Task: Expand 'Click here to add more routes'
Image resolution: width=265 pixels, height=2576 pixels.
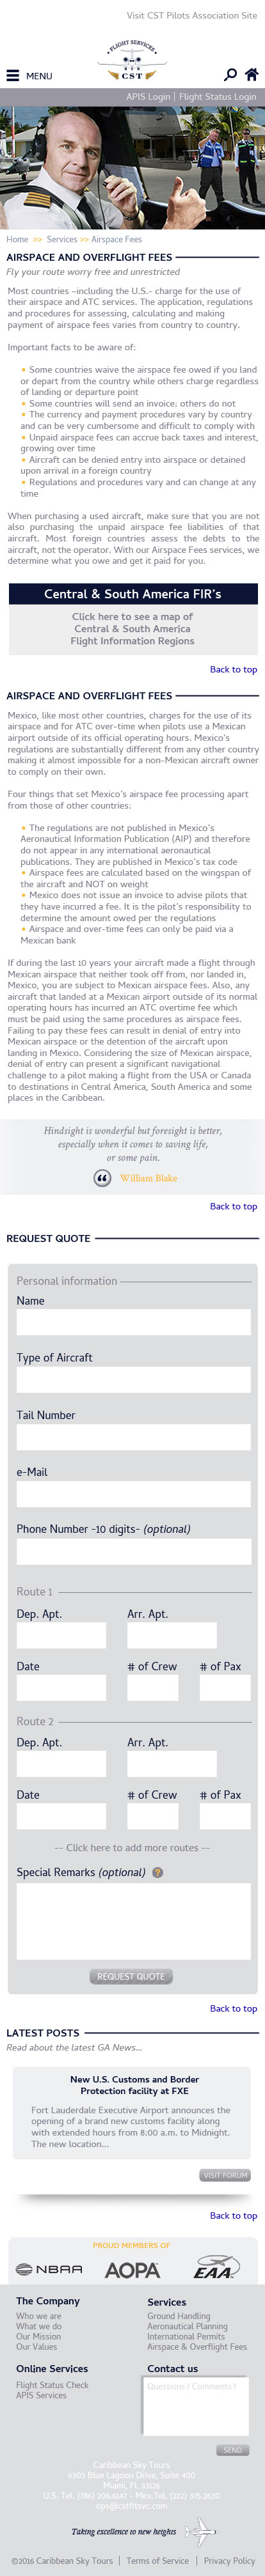Action: tap(132, 1848)
